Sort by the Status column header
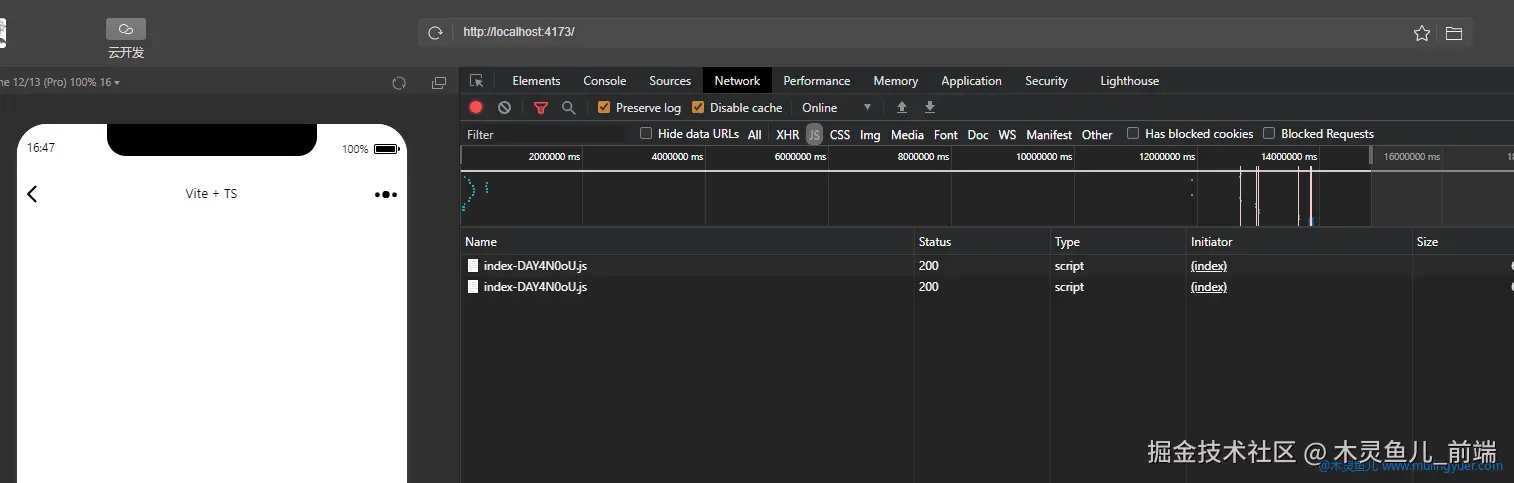The width and height of the screenshot is (1514, 483). point(982,242)
